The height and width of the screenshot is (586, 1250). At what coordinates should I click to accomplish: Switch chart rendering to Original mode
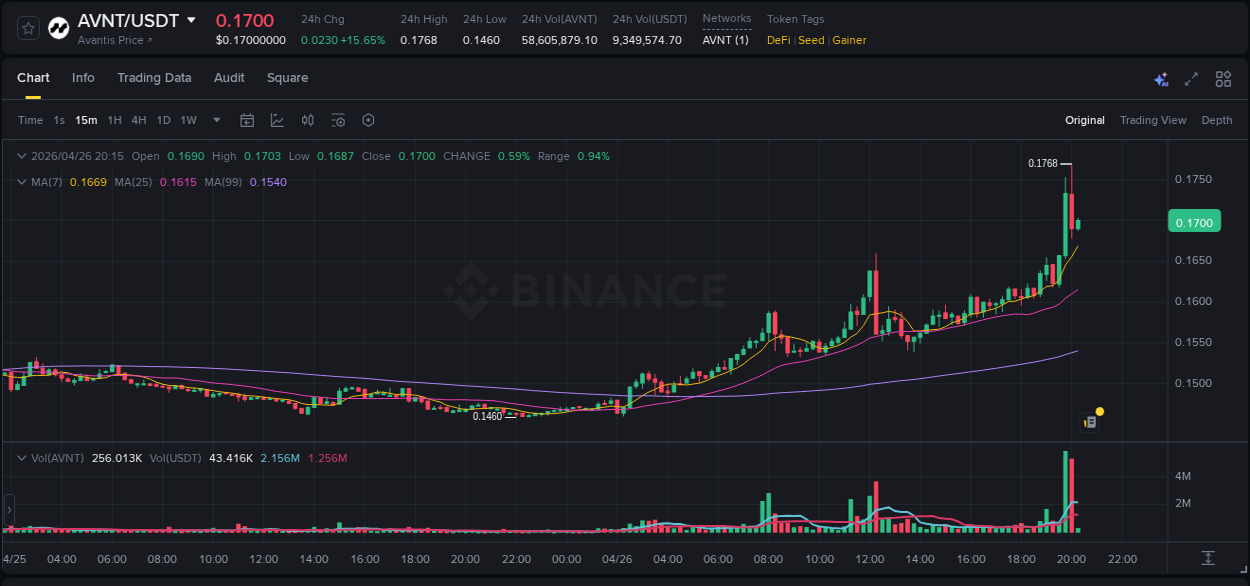[1084, 120]
